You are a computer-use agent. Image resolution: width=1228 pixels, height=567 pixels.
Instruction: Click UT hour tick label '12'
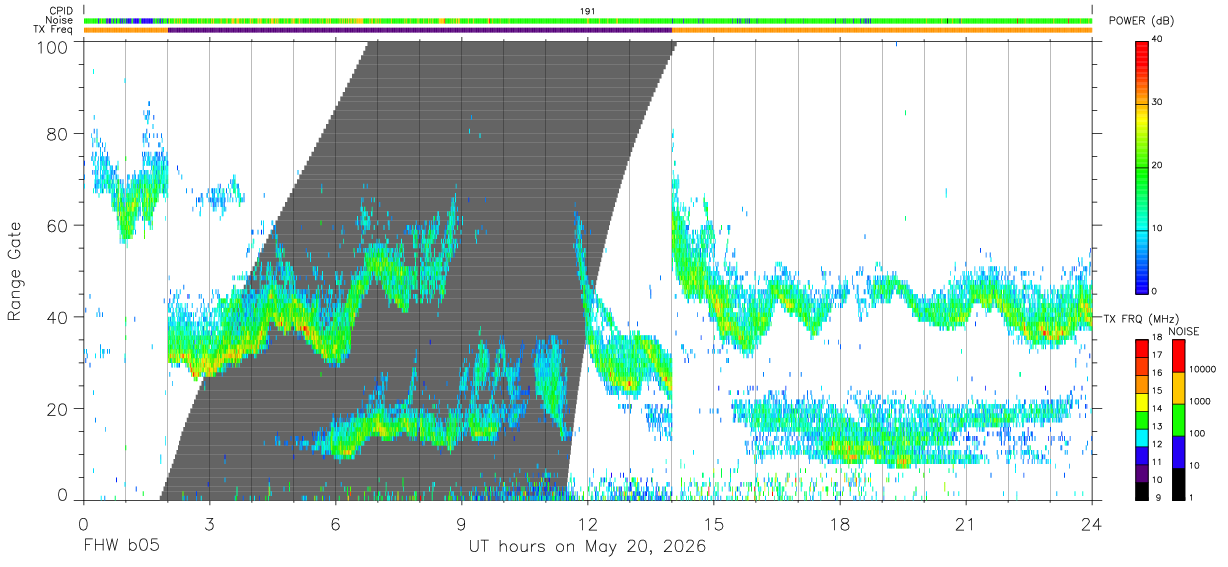pyautogui.click(x=587, y=523)
